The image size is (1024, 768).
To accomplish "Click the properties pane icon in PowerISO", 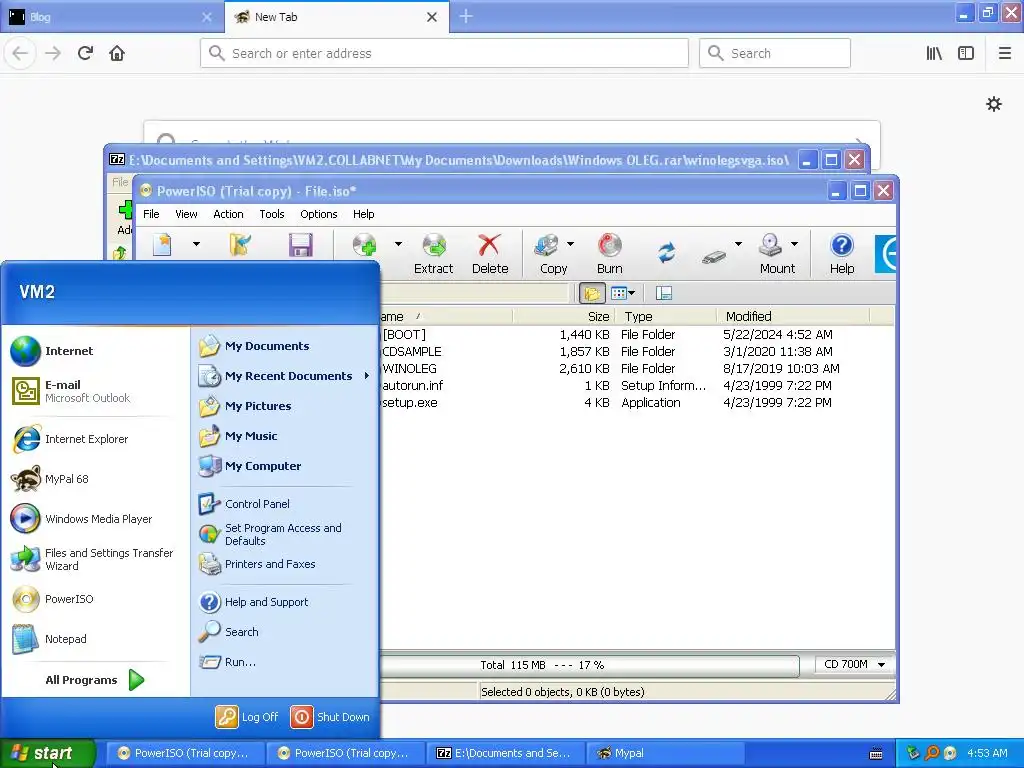I will coord(664,293).
